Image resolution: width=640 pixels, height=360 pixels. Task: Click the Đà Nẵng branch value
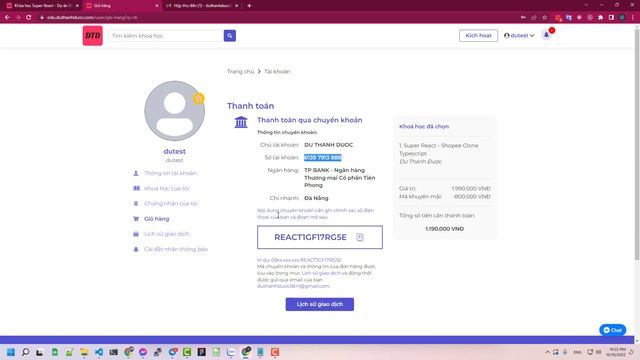tap(316, 198)
